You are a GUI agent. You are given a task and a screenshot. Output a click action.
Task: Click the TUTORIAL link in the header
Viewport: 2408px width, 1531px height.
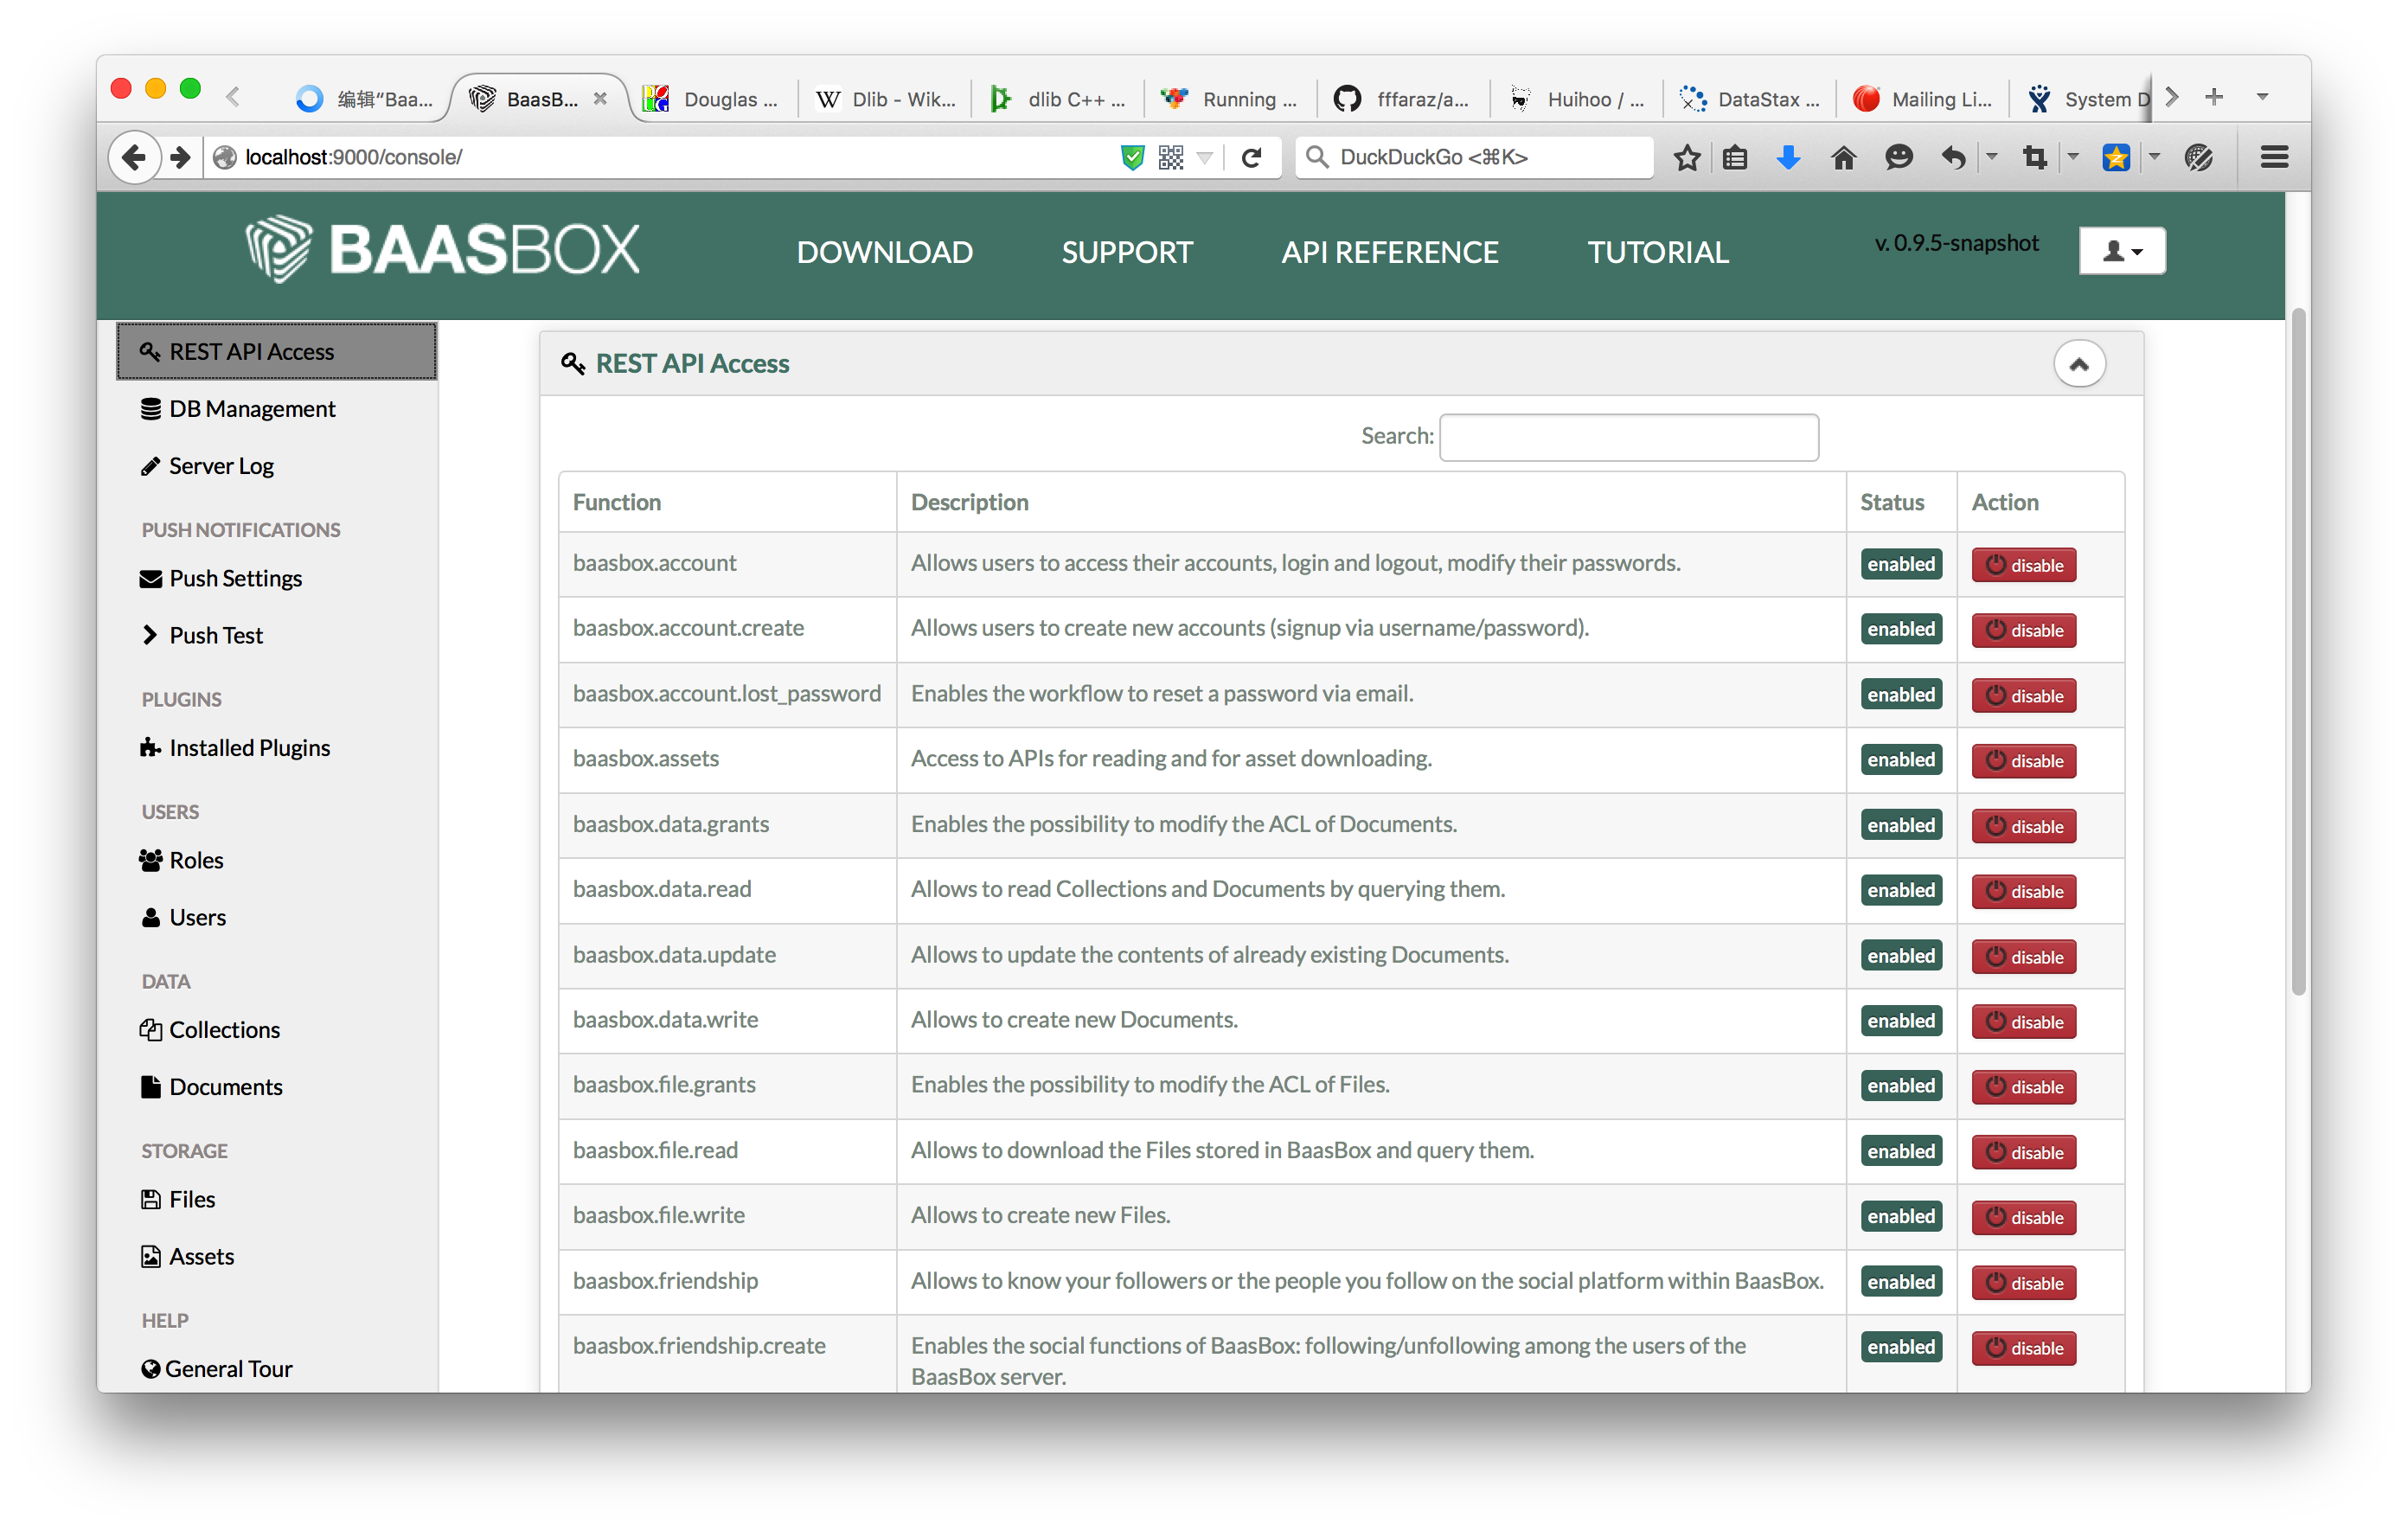click(x=1657, y=252)
